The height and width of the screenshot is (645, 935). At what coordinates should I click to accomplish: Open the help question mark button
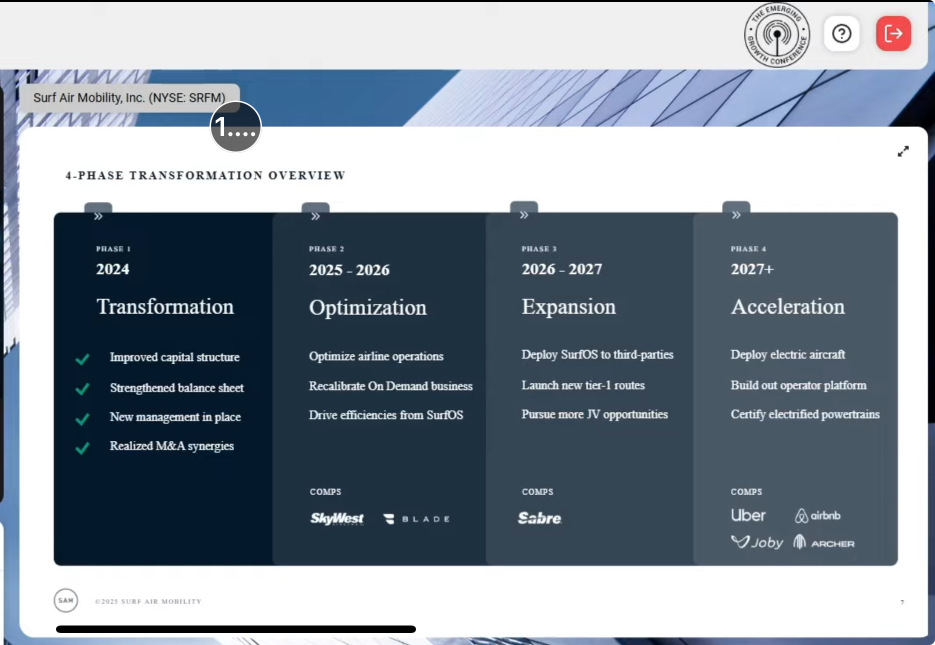click(841, 33)
